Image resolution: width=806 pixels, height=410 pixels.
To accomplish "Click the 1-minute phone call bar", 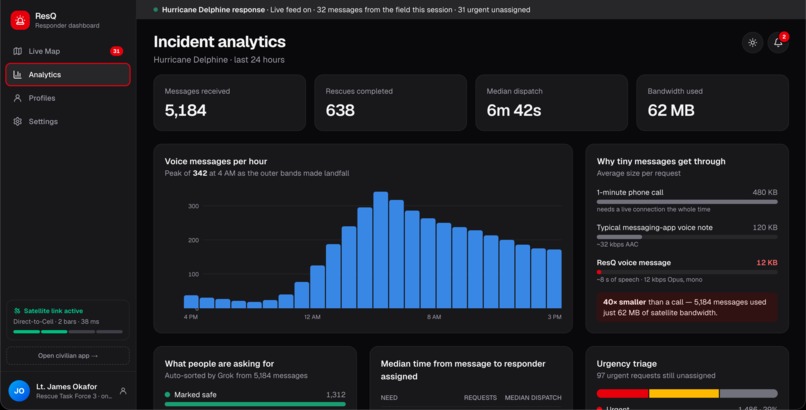I will (687, 202).
